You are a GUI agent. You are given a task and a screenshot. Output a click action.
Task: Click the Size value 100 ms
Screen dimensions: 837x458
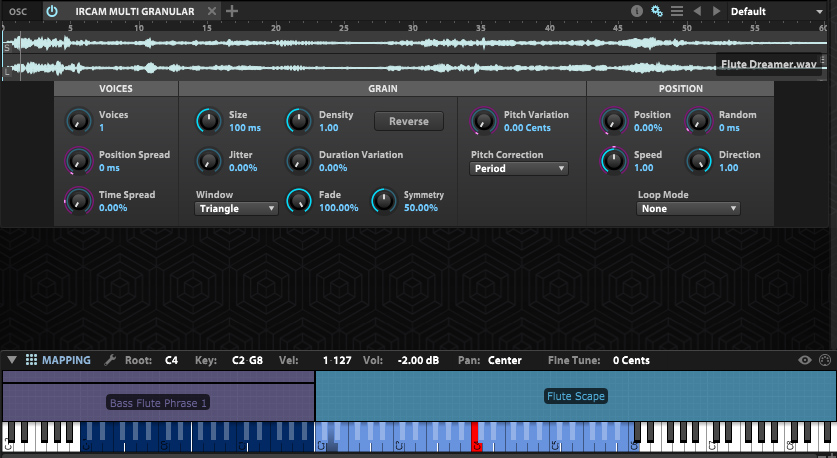[245, 128]
